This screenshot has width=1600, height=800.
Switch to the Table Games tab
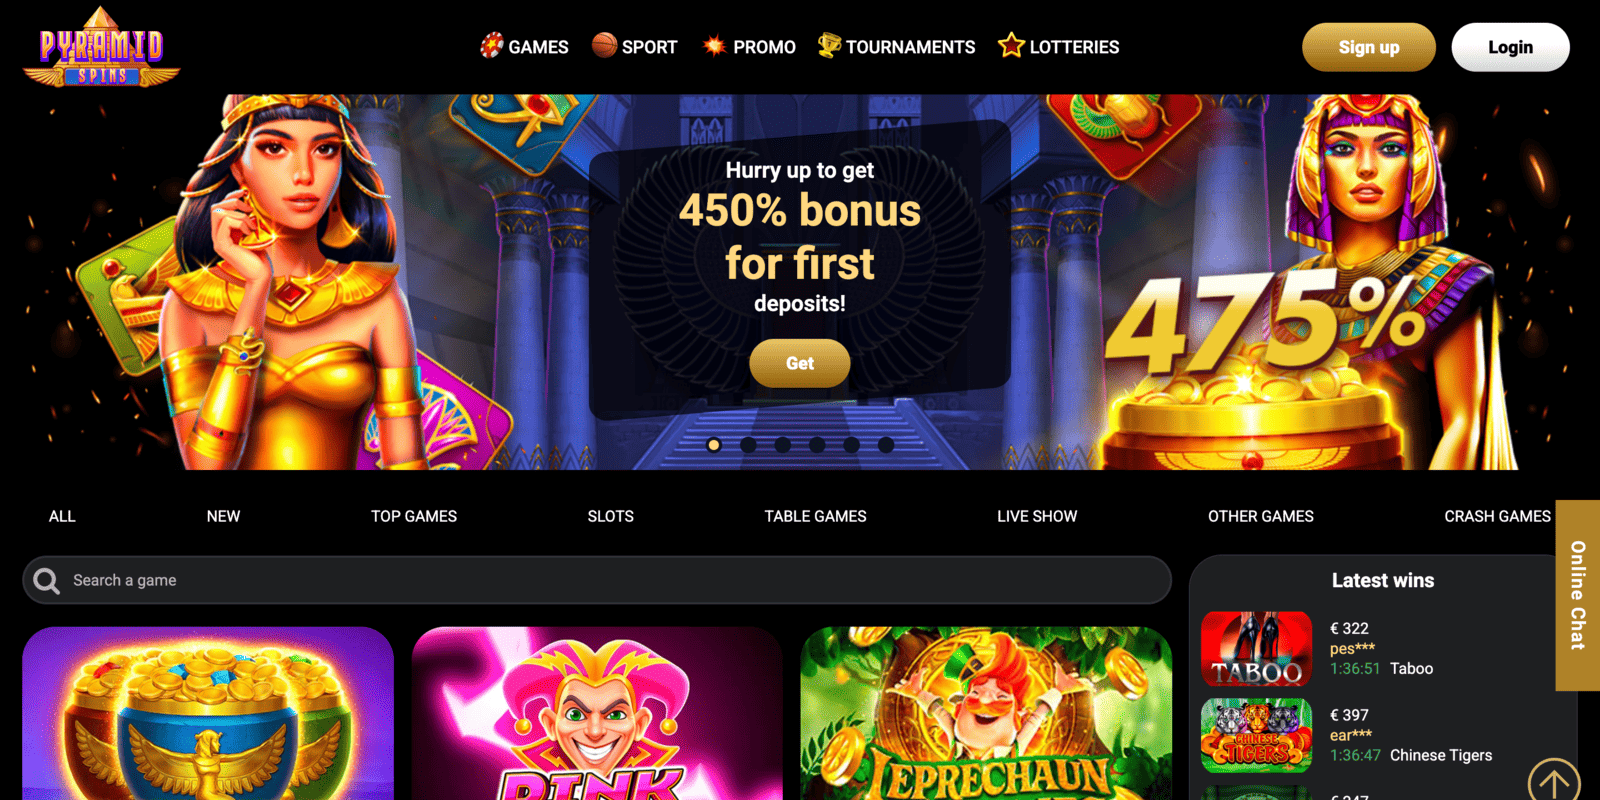pos(816,516)
